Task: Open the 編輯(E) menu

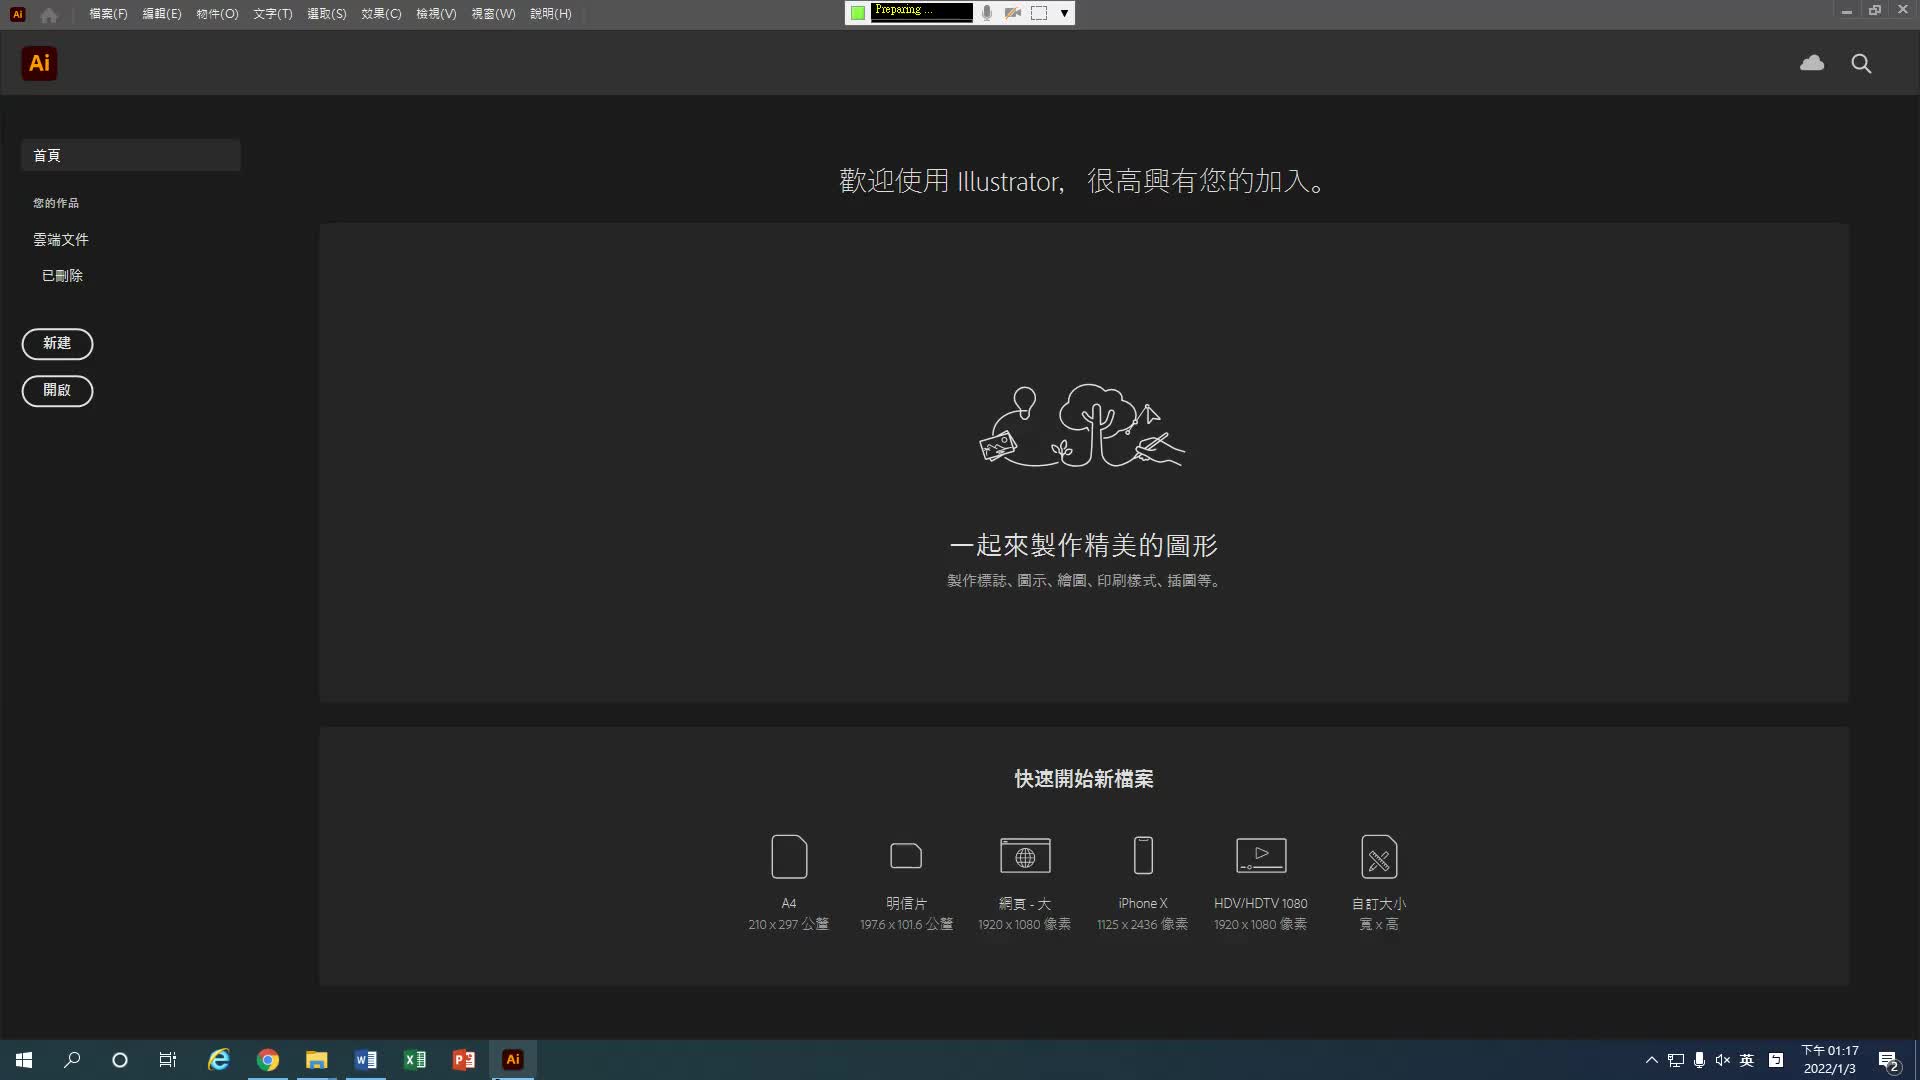Action: (162, 14)
